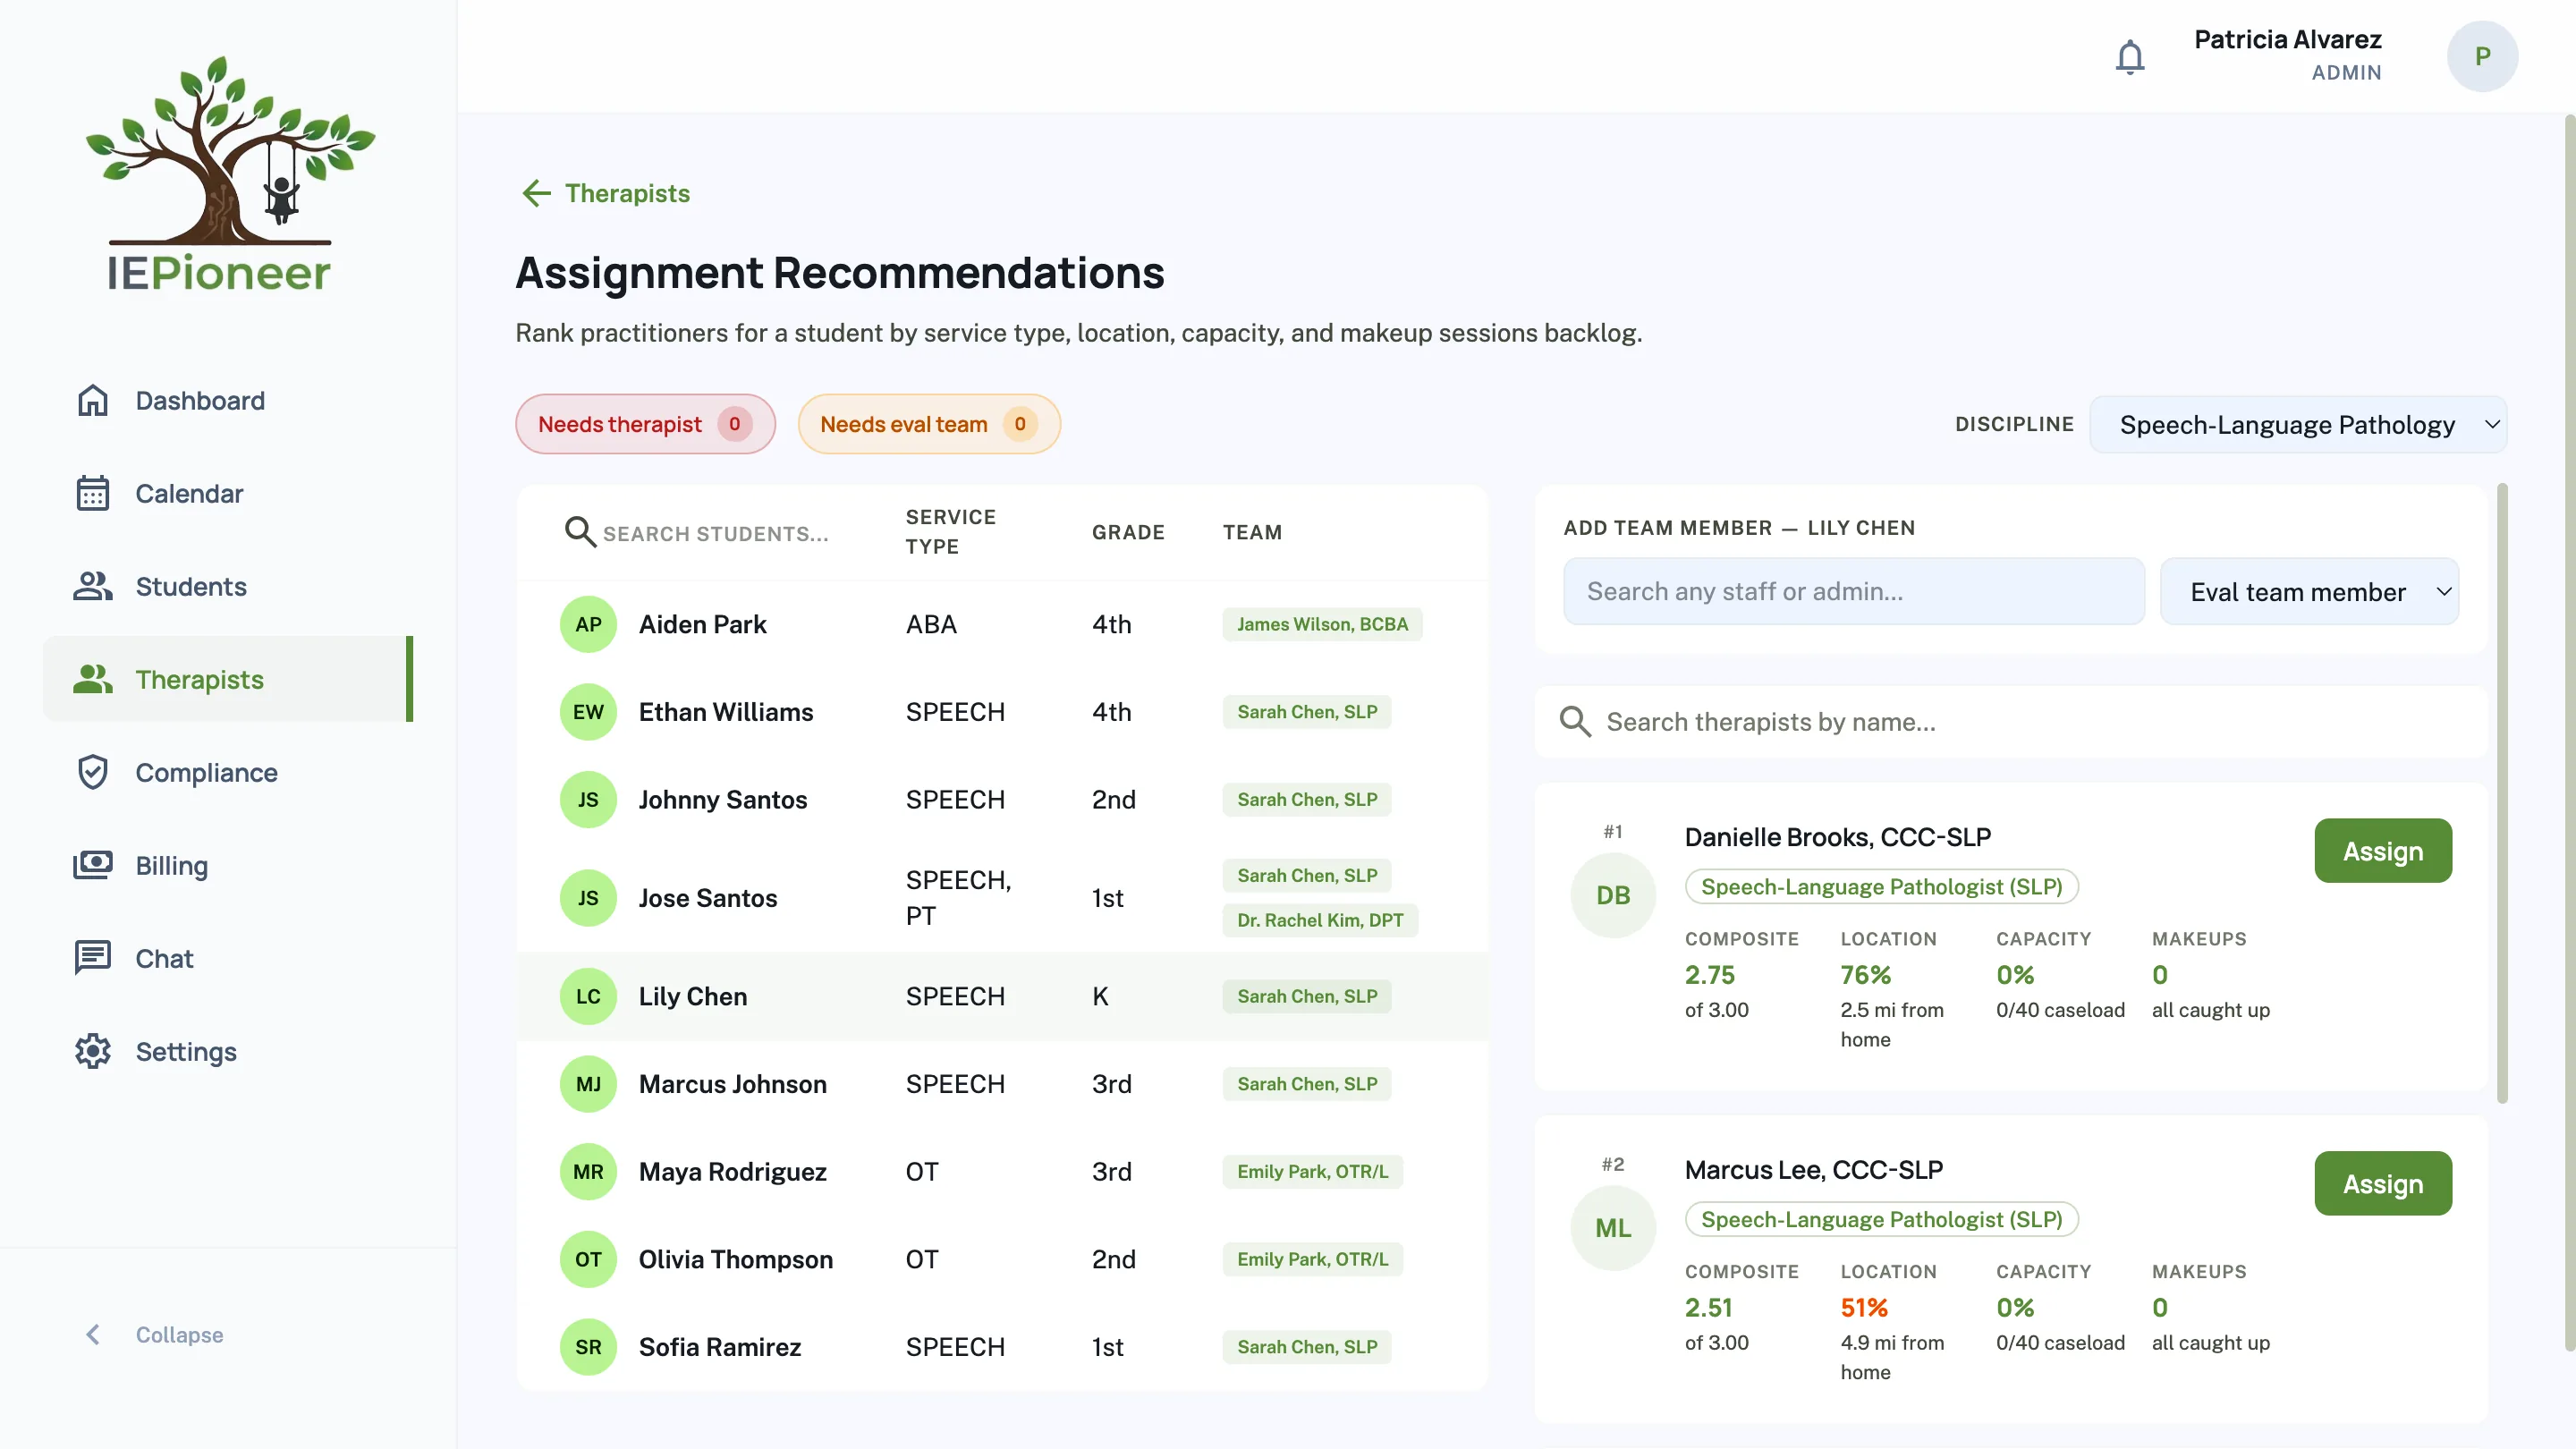Assign Marcus Lee to the student
The image size is (2576, 1449).
click(x=2382, y=1184)
